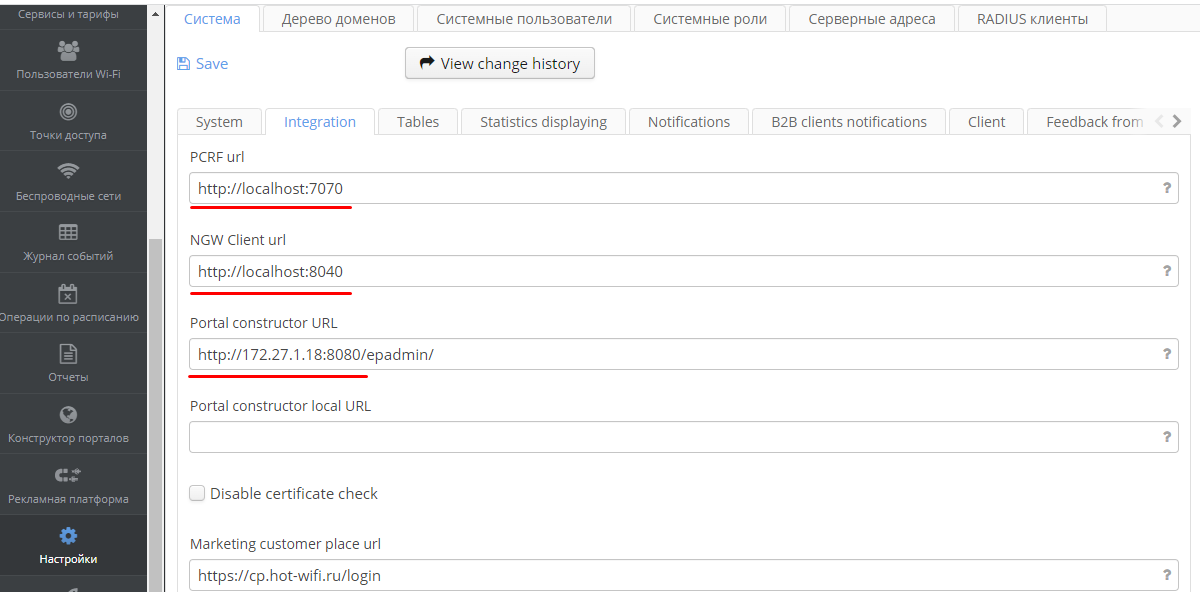
Task: Open the scheduled operations calendar icon
Action: click(x=68, y=293)
